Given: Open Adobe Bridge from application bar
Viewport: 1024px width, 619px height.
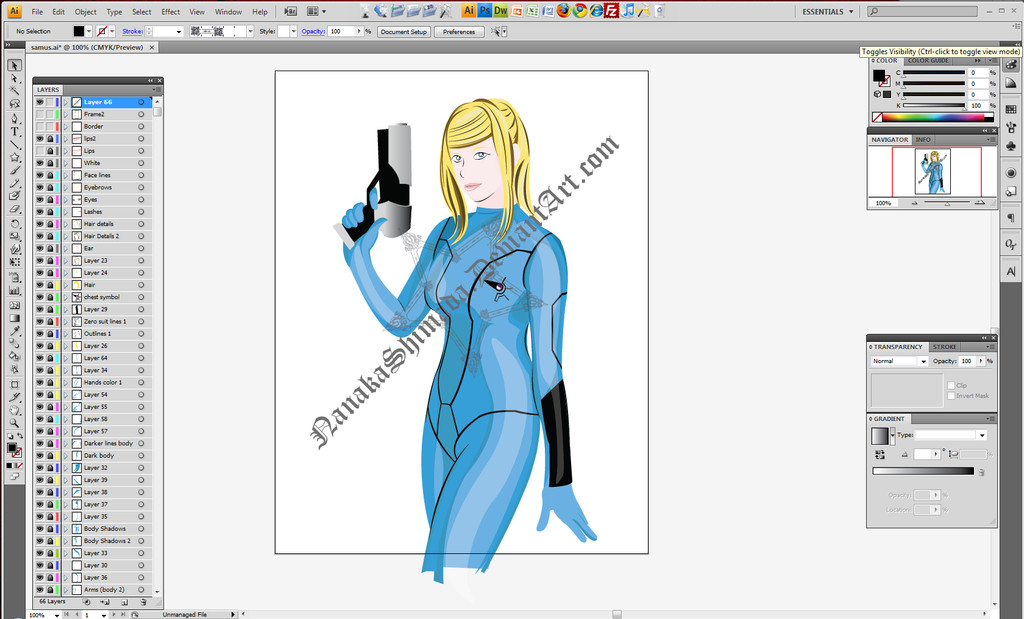Looking at the screenshot, I should 291,12.
